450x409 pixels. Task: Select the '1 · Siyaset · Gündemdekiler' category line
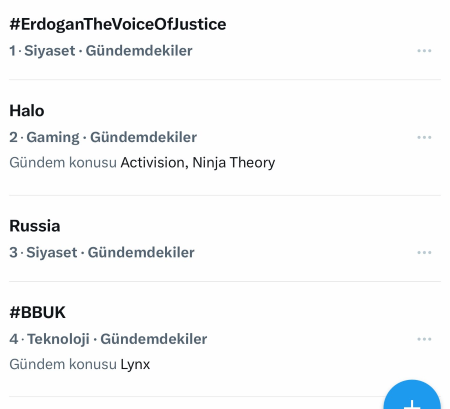click(x=101, y=51)
